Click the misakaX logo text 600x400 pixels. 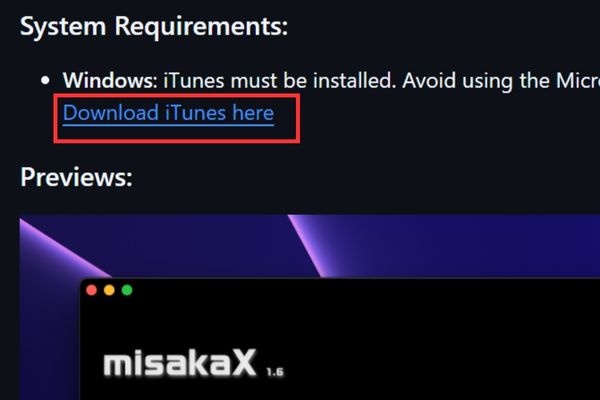pyautogui.click(x=179, y=363)
